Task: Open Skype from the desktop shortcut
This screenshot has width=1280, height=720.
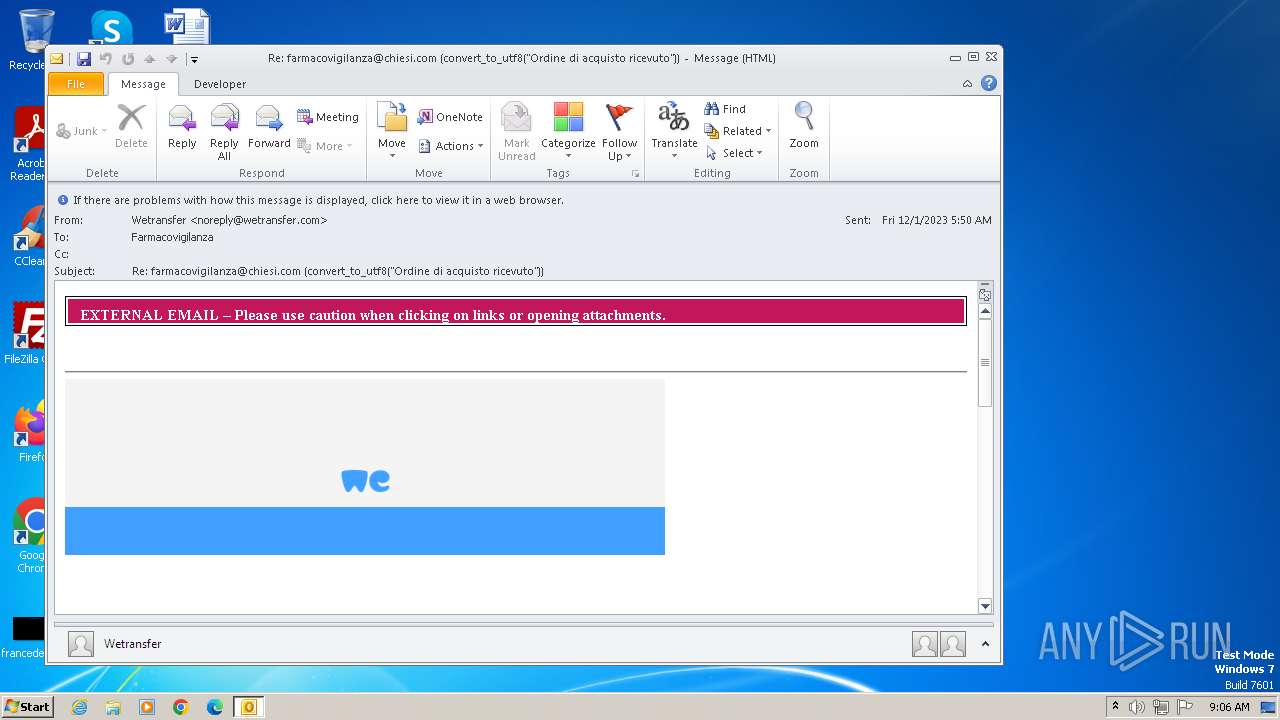Action: point(111,28)
